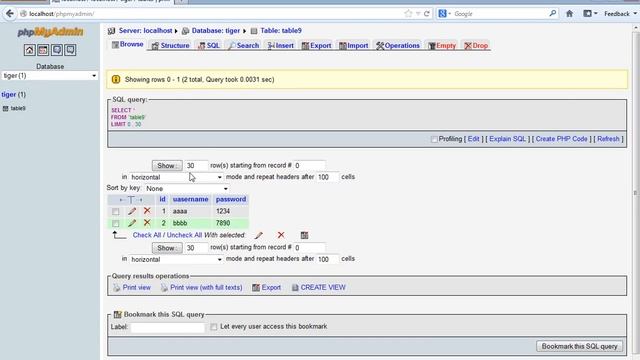Click the phpMyAdmin logo
The width and height of the screenshot is (640, 360).
(50, 32)
